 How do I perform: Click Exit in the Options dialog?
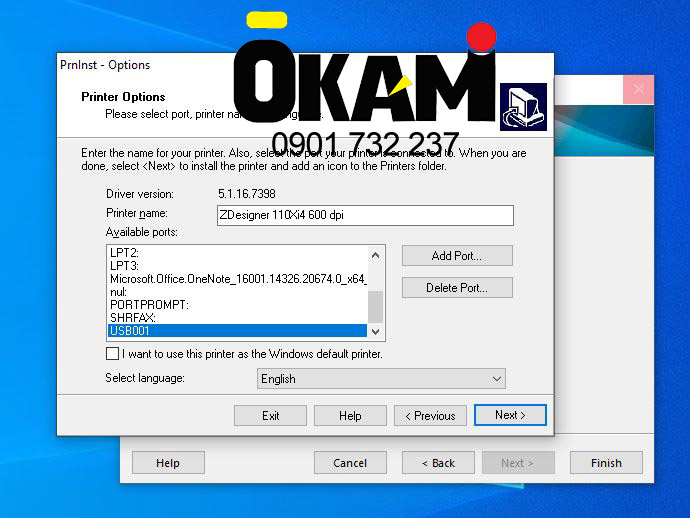tap(270, 416)
